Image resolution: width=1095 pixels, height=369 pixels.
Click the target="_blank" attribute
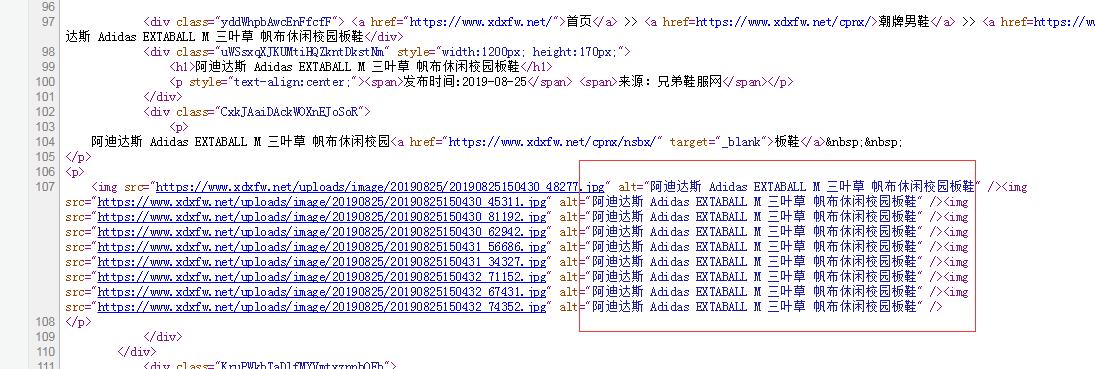click(x=719, y=142)
